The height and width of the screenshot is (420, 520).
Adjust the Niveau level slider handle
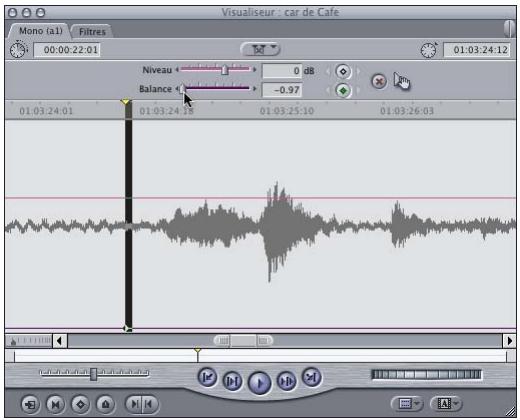(225, 70)
